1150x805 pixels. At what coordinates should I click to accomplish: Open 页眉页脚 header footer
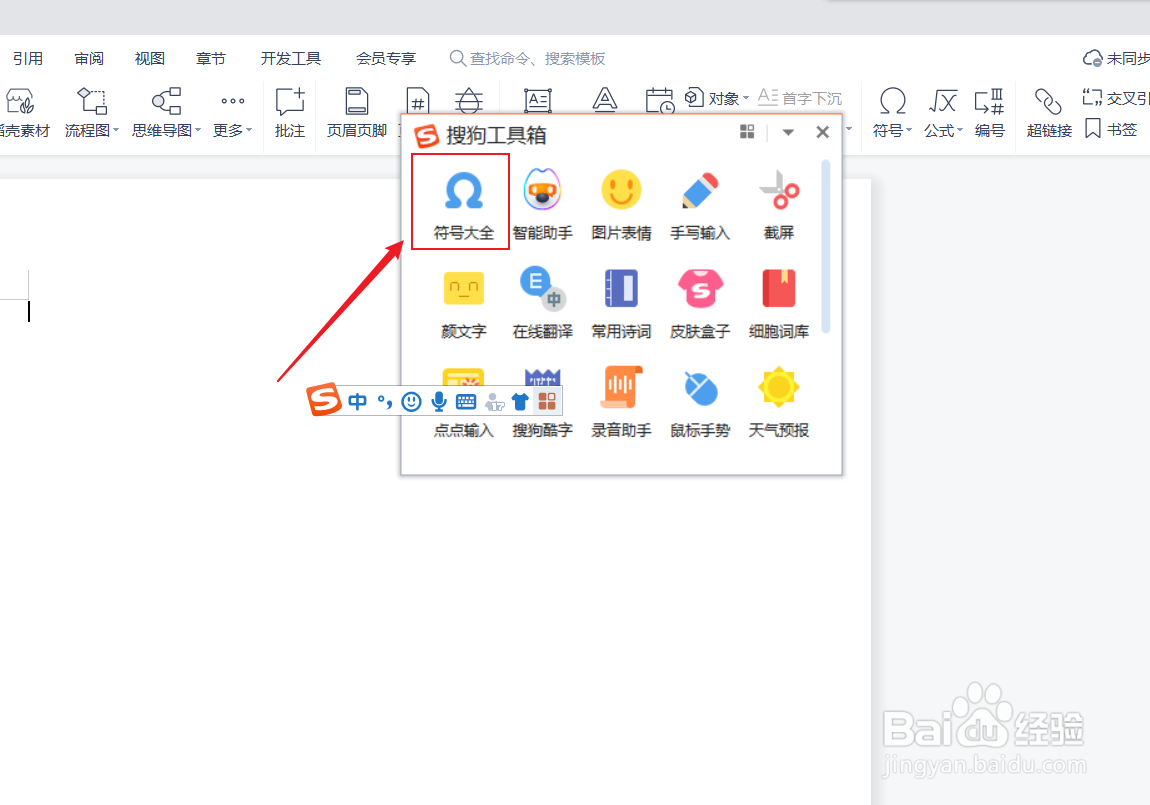tap(356, 112)
